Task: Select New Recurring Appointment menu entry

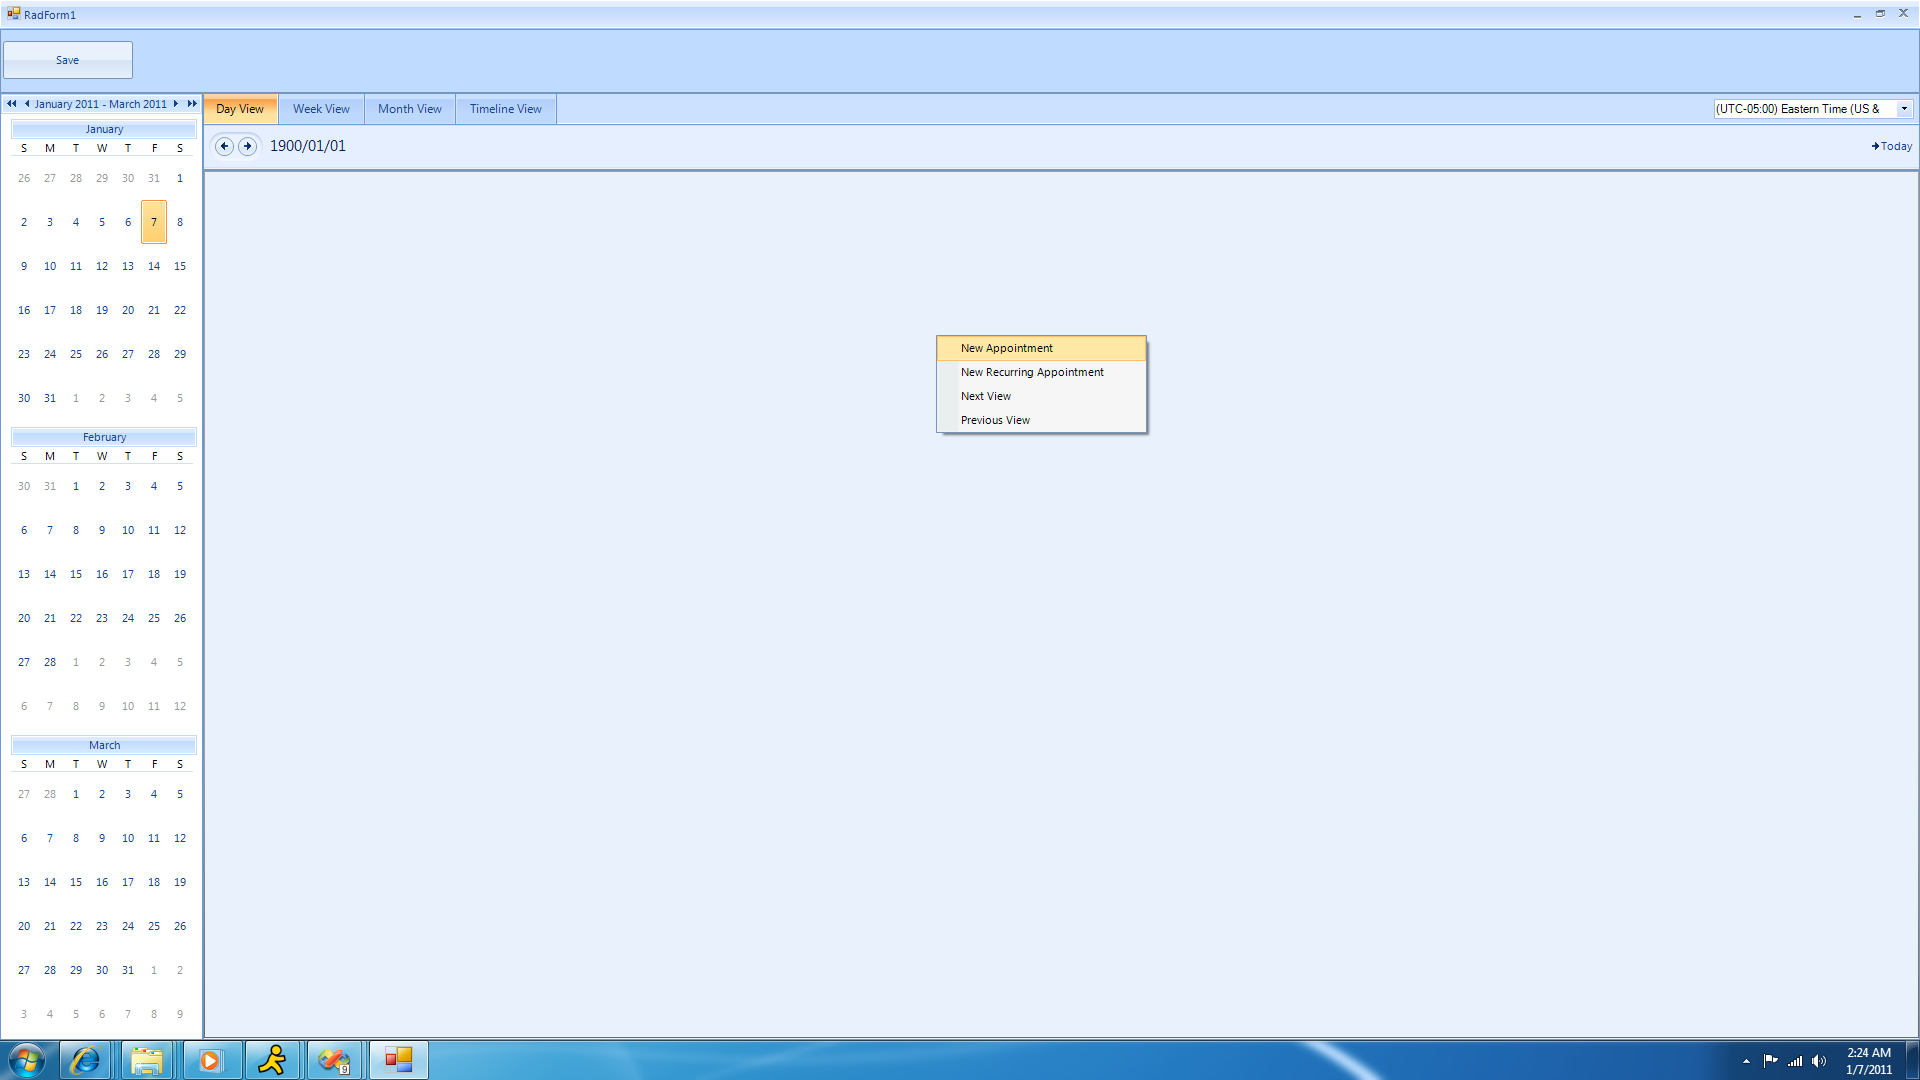Action: pyautogui.click(x=1032, y=372)
